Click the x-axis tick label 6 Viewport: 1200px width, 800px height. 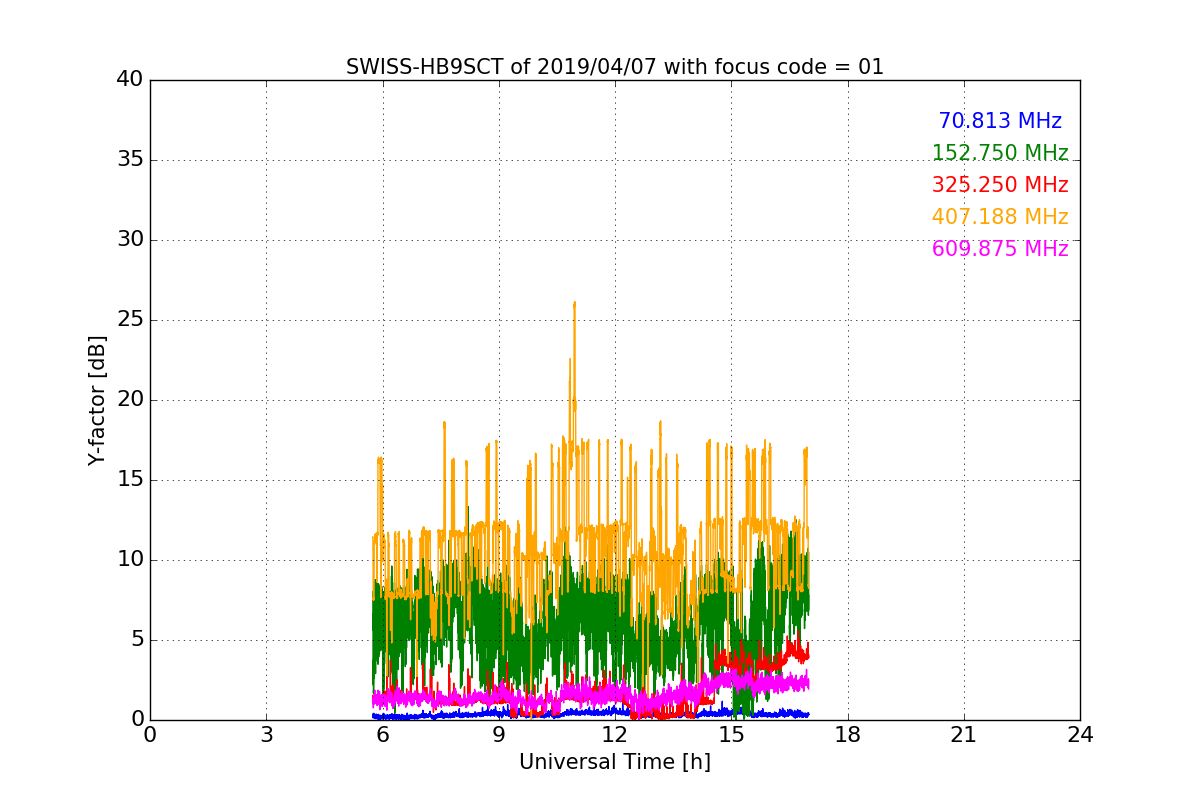382,735
